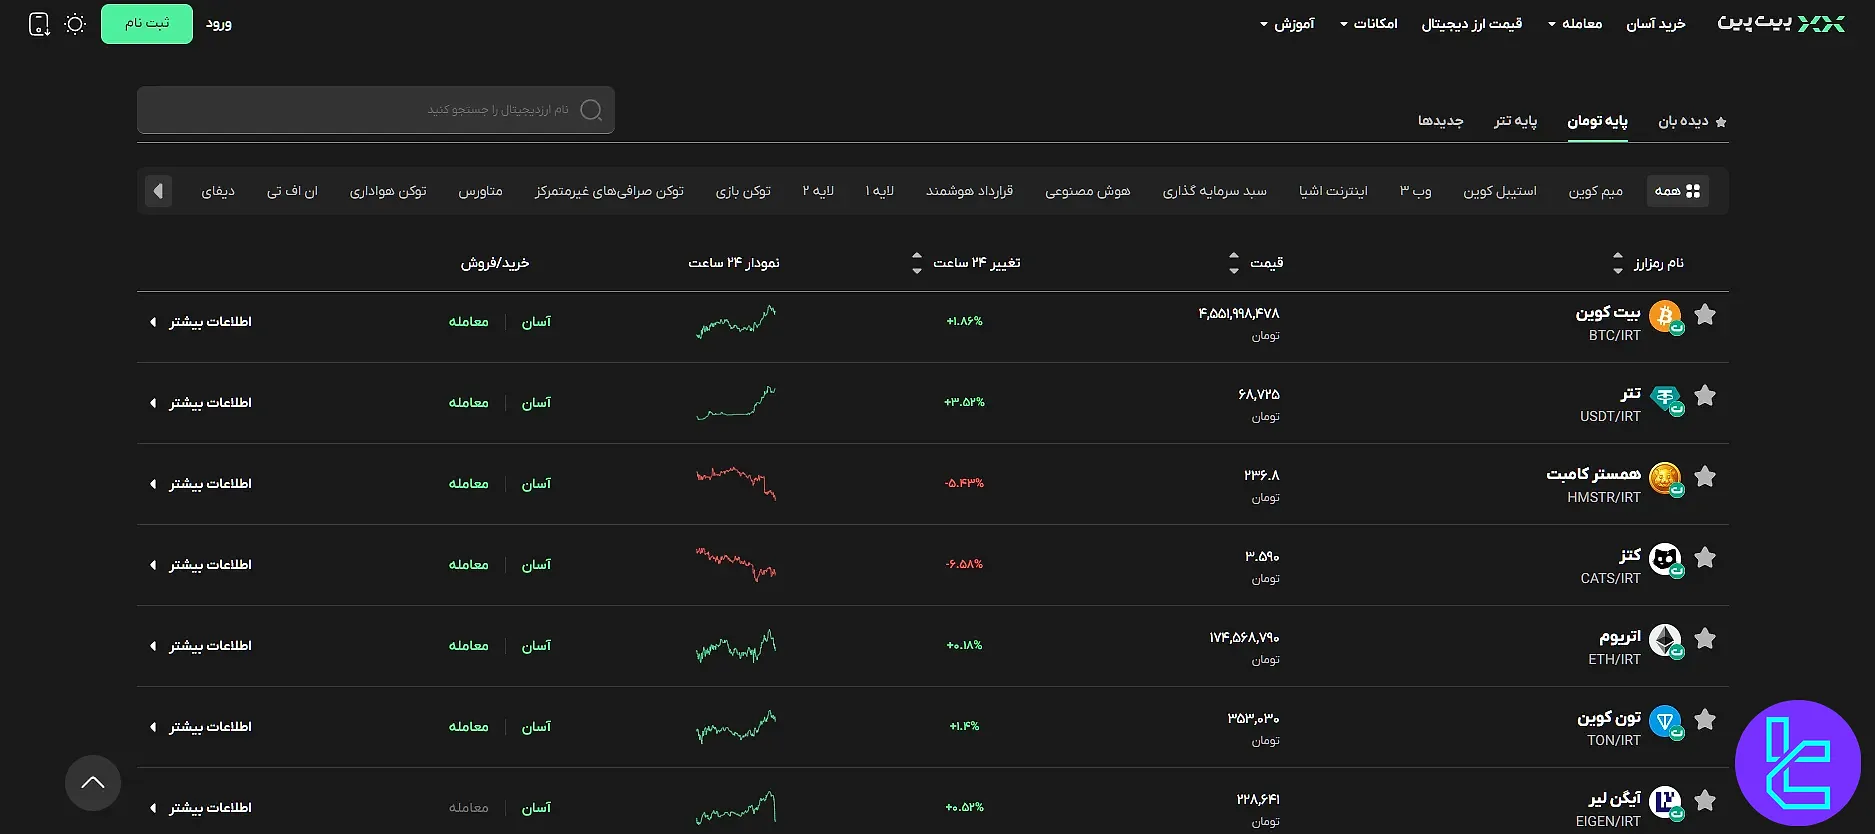Expand the معامله dropdown in navbar
Image resolution: width=1875 pixels, height=834 pixels.
pos(1575,24)
